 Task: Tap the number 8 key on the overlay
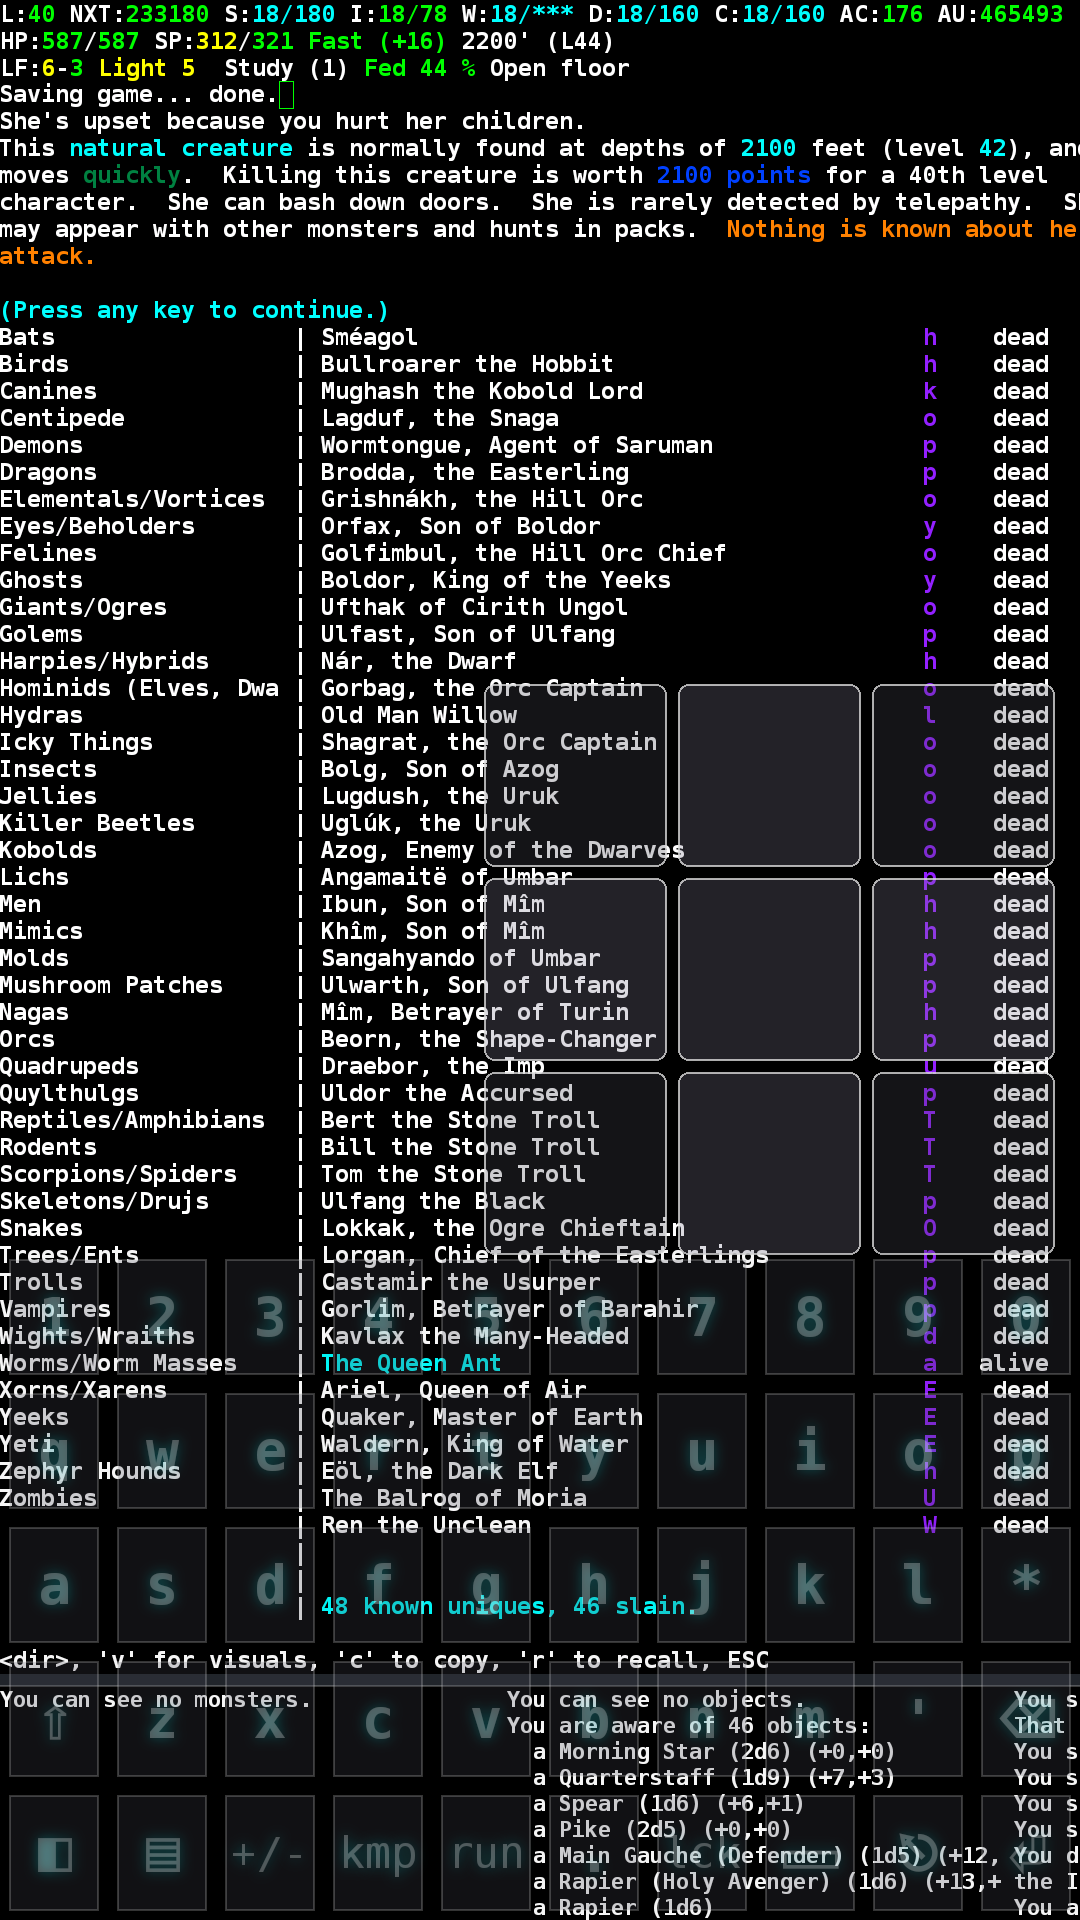point(810,1316)
